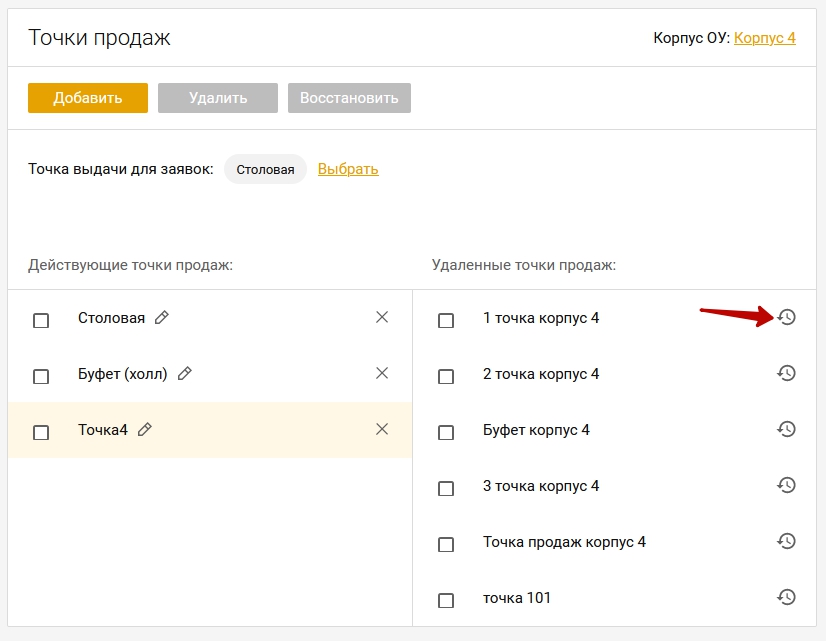Remove Буфет (холл) with its X icon
This screenshot has height=641, width=826.
(382, 373)
